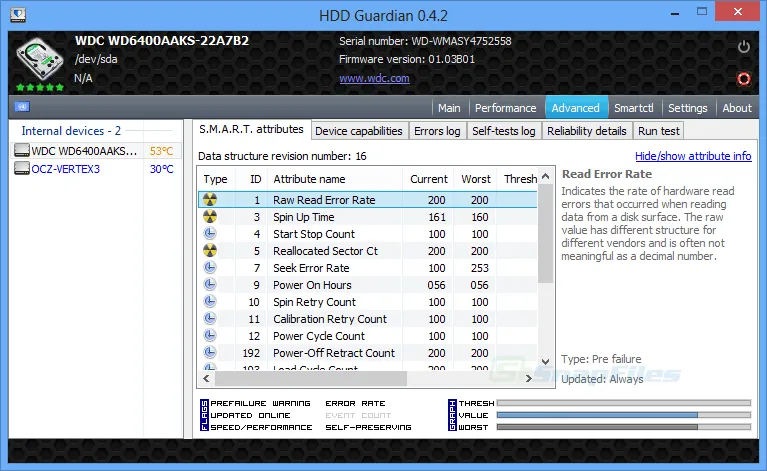This screenshot has width=767, height=471.
Task: Open the www.wdc.com link
Action: [375, 78]
